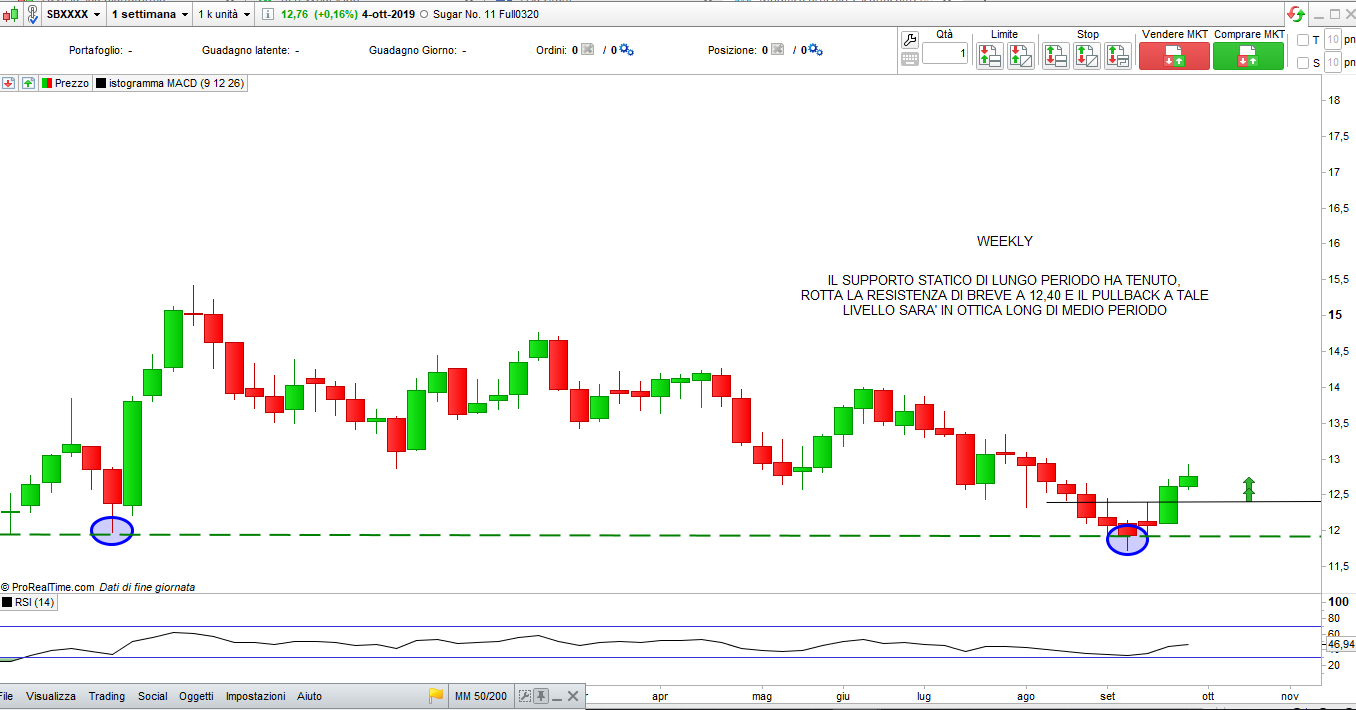Image resolution: width=1356 pixels, height=710 pixels.
Task: Click the ProRealTime.com copyright link
Action: [47, 587]
